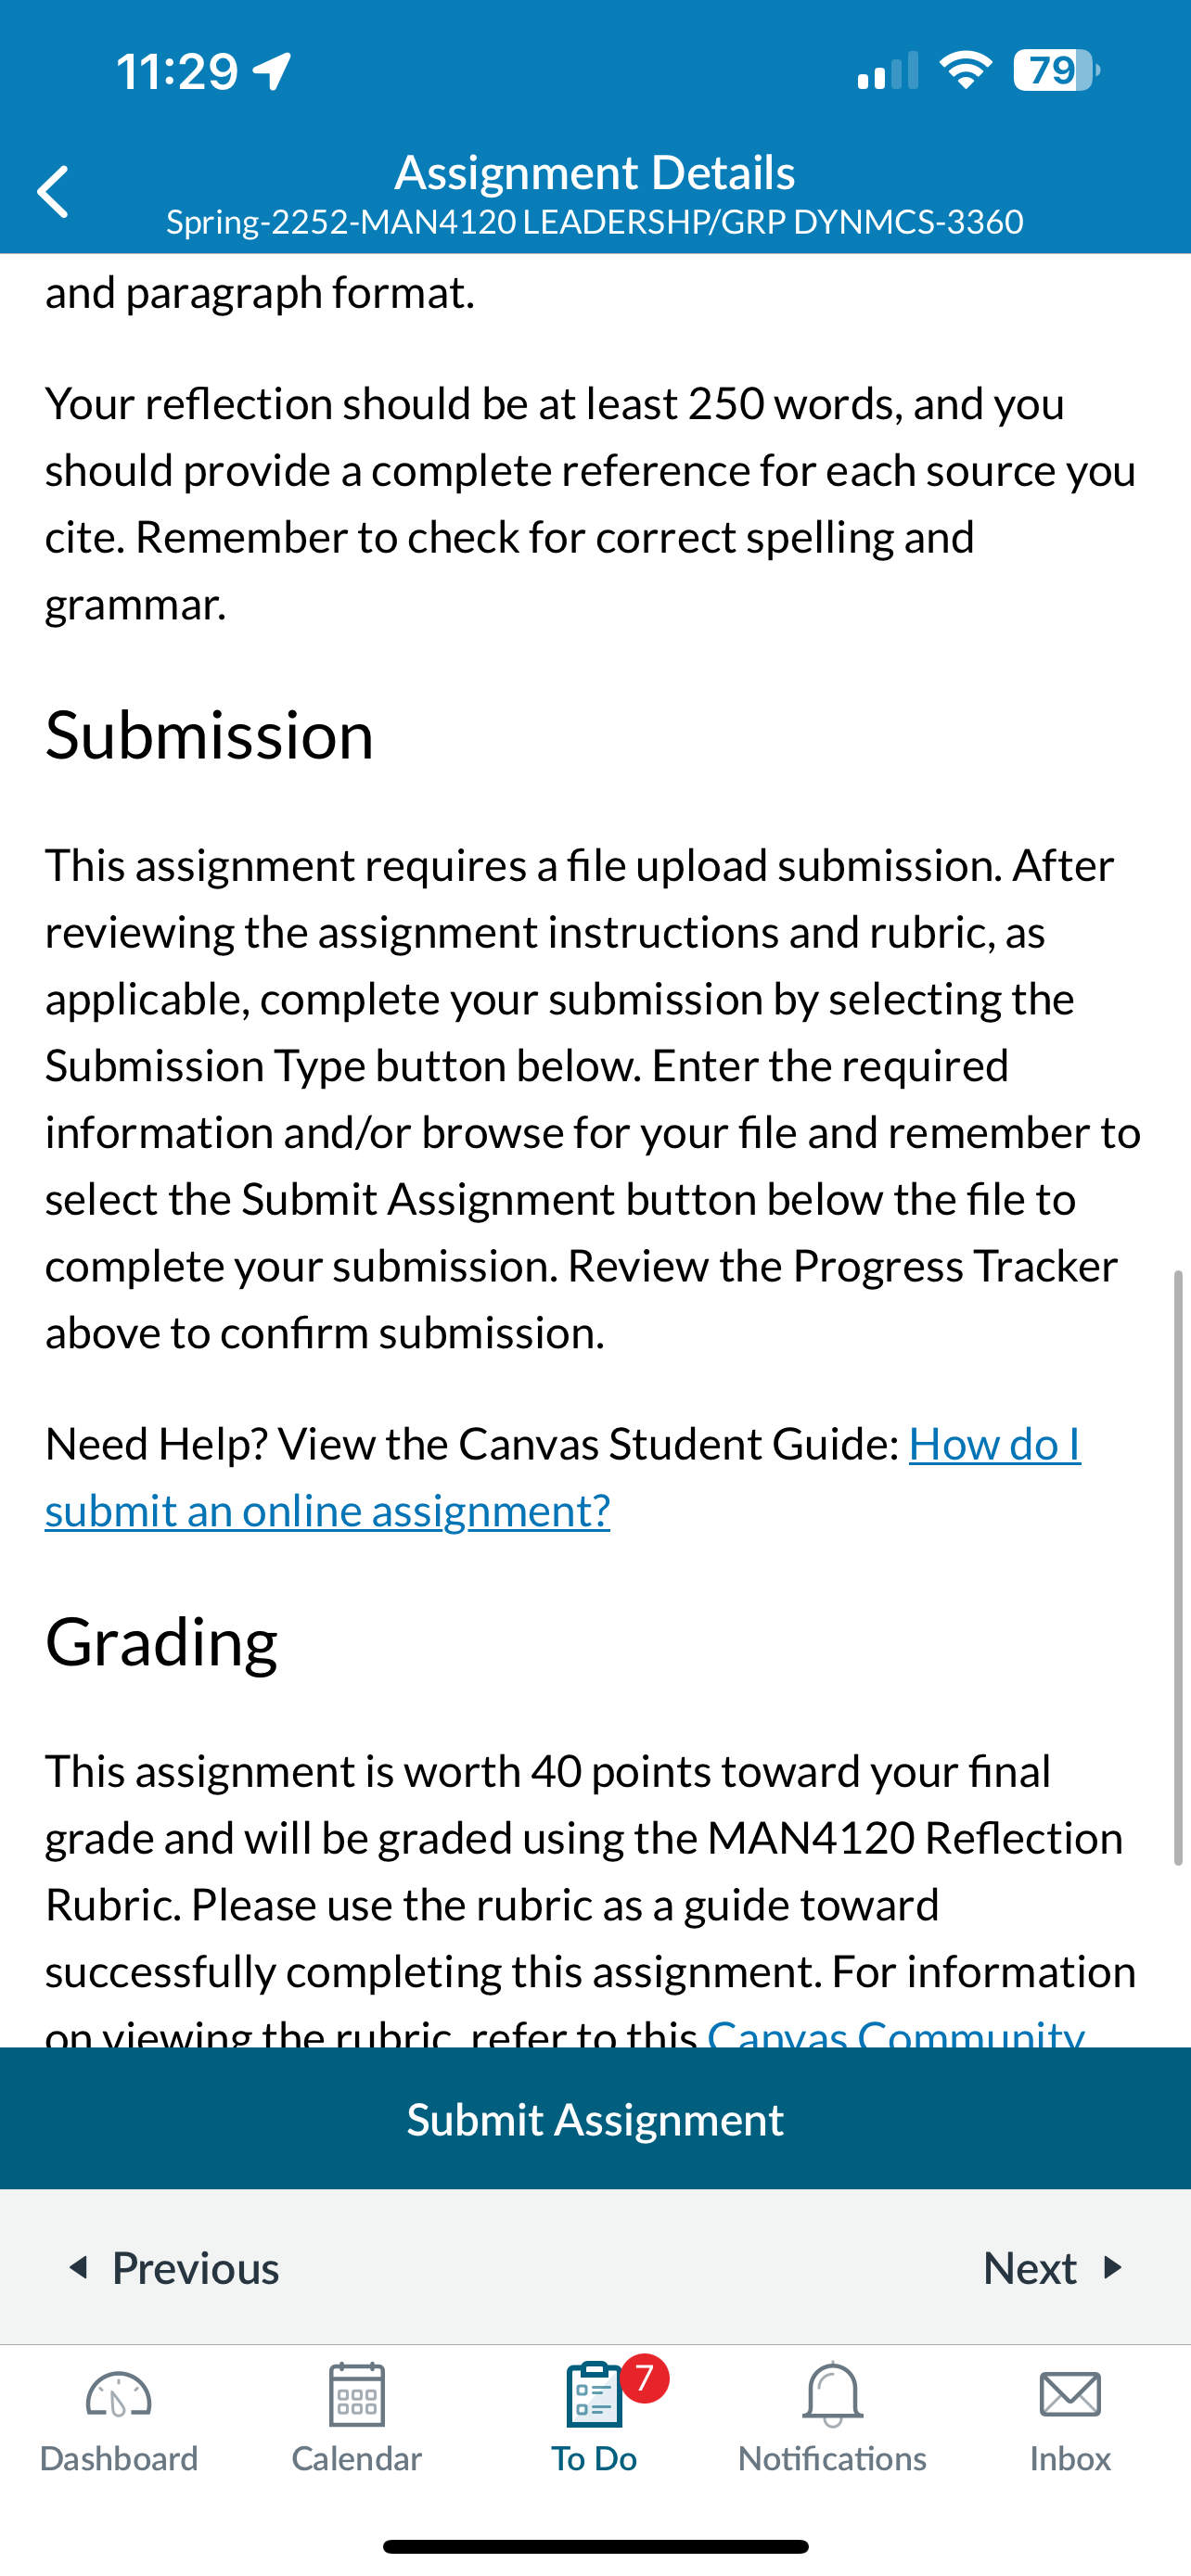The image size is (1191, 2576).
Task: Tap the location arrow beside the time
Action: pyautogui.click(x=272, y=71)
